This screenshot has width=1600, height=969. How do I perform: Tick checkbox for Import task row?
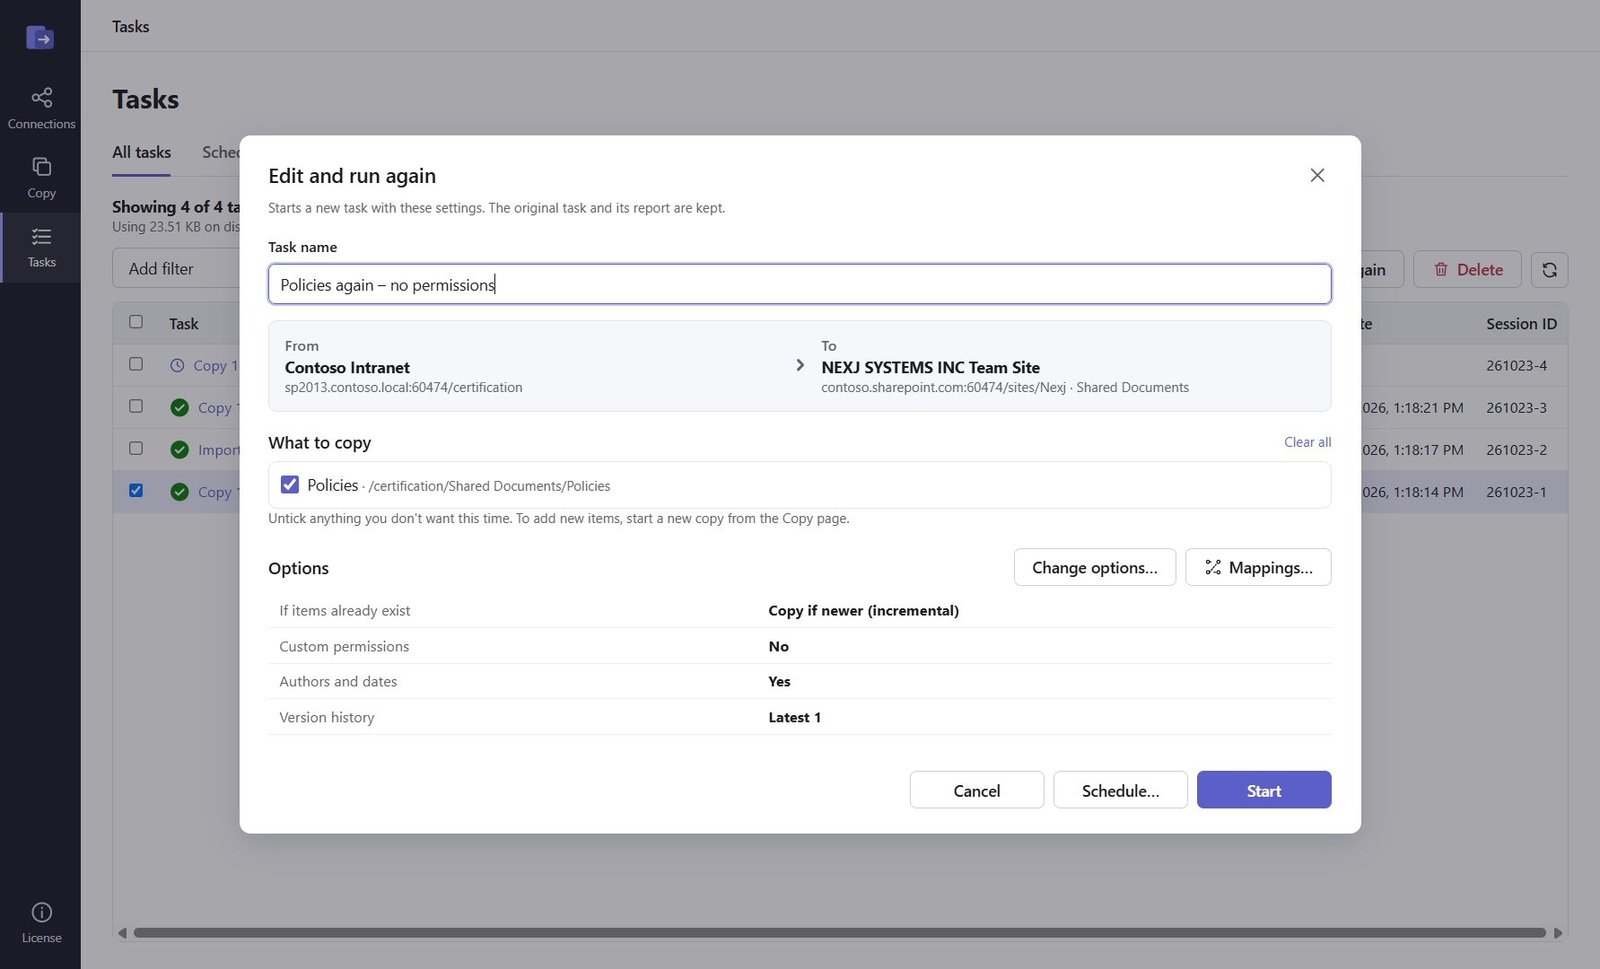[x=136, y=448]
